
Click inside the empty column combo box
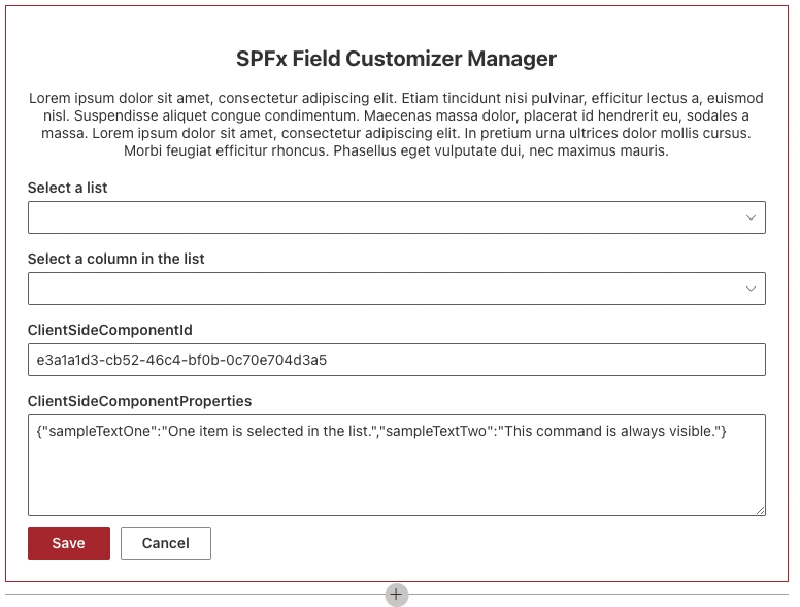300,288
